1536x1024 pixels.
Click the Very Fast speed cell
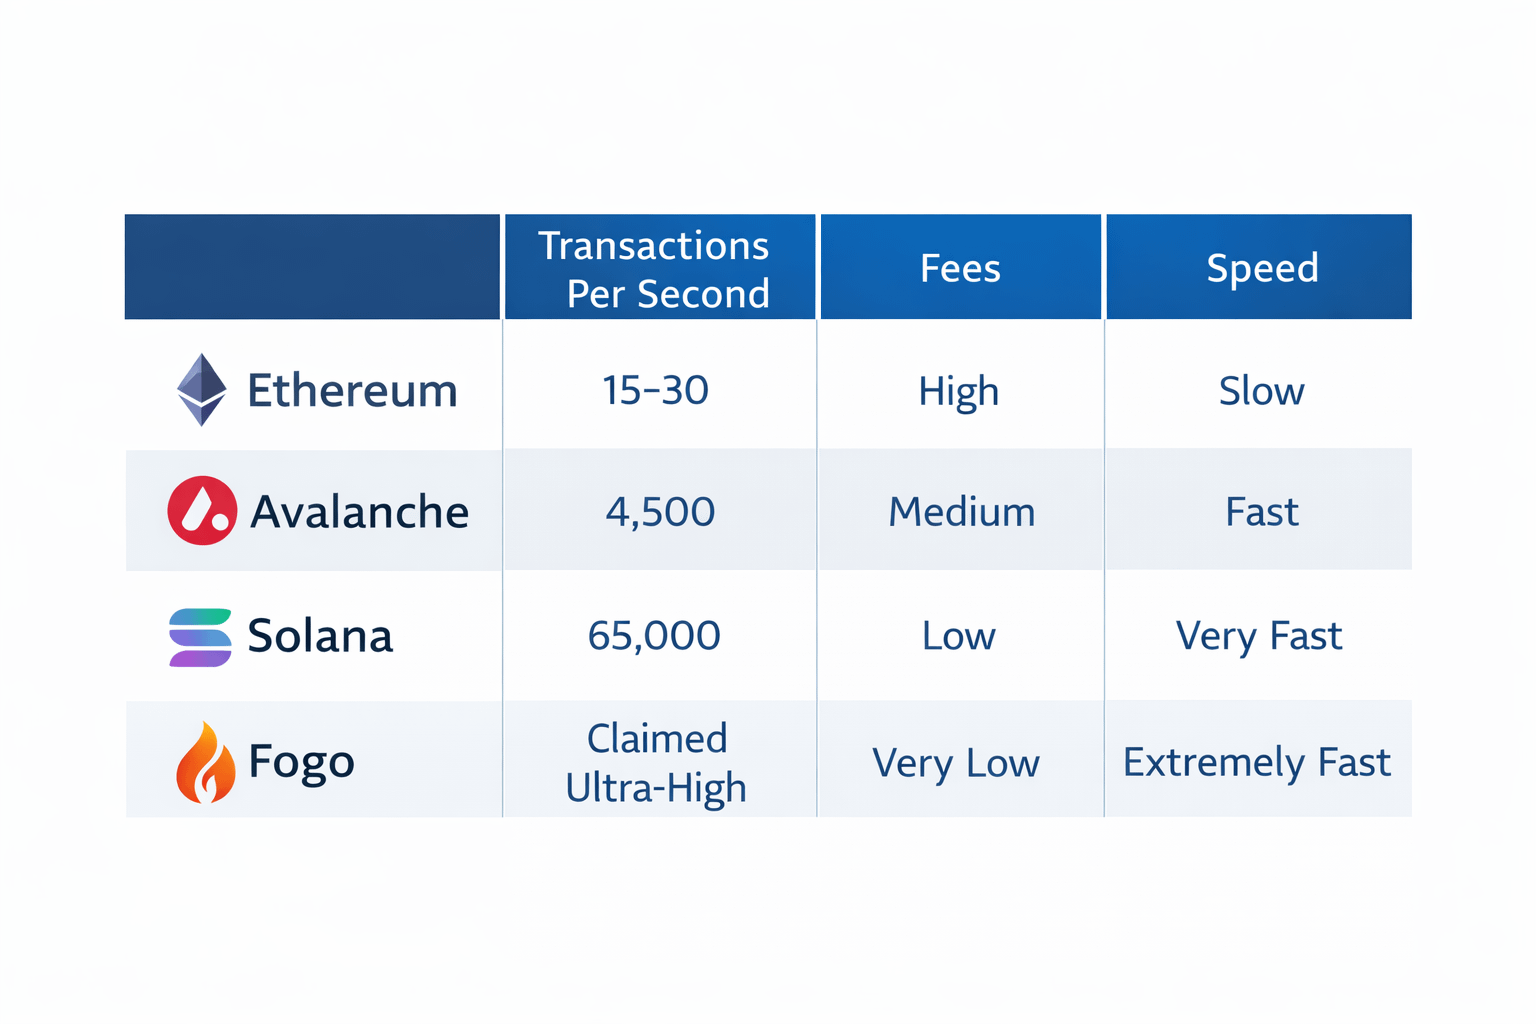coord(1258,636)
